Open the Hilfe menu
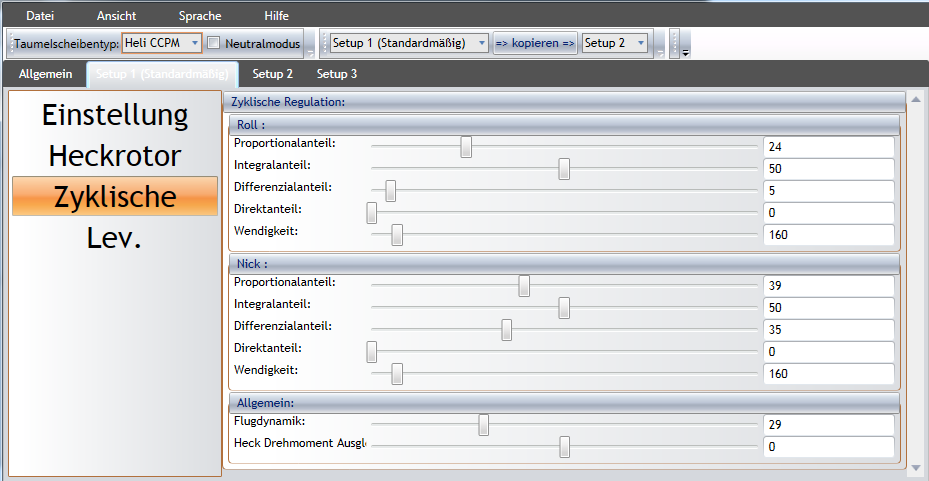This screenshot has width=929, height=481. click(276, 16)
